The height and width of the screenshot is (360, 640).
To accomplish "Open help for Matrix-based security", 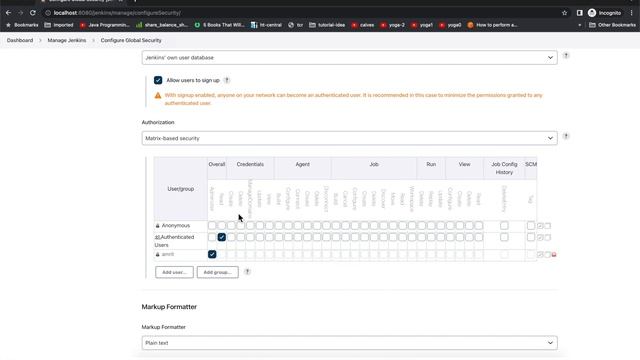I will [x=566, y=136].
